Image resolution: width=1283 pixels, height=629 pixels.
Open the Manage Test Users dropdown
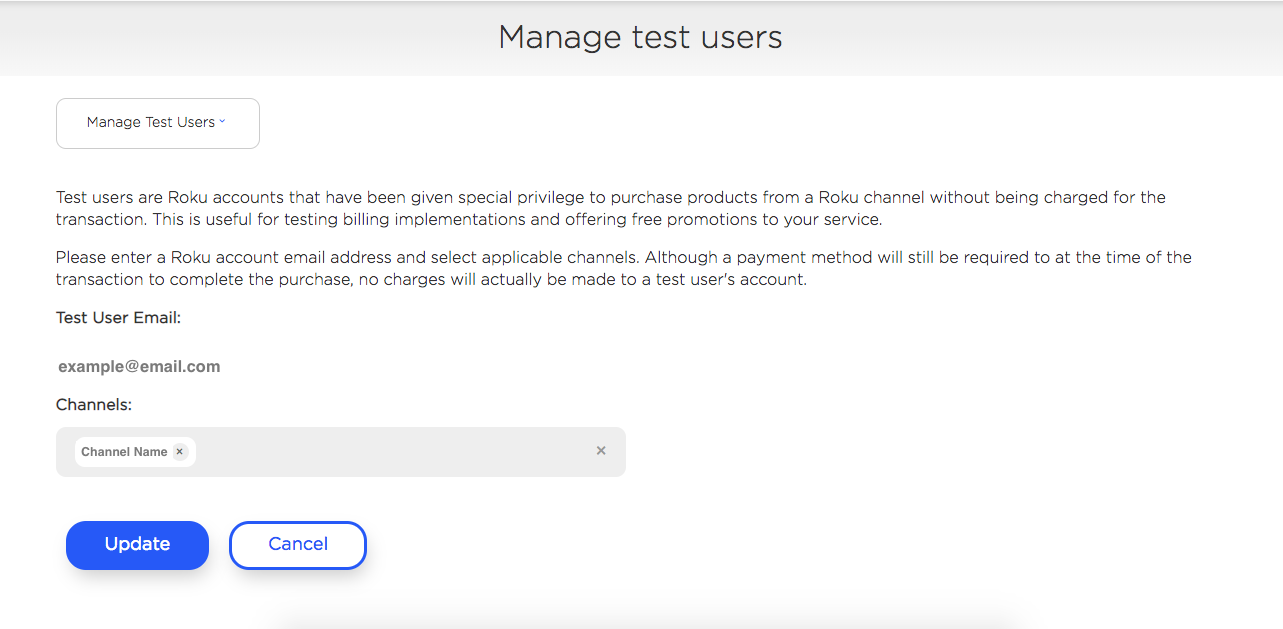(157, 123)
